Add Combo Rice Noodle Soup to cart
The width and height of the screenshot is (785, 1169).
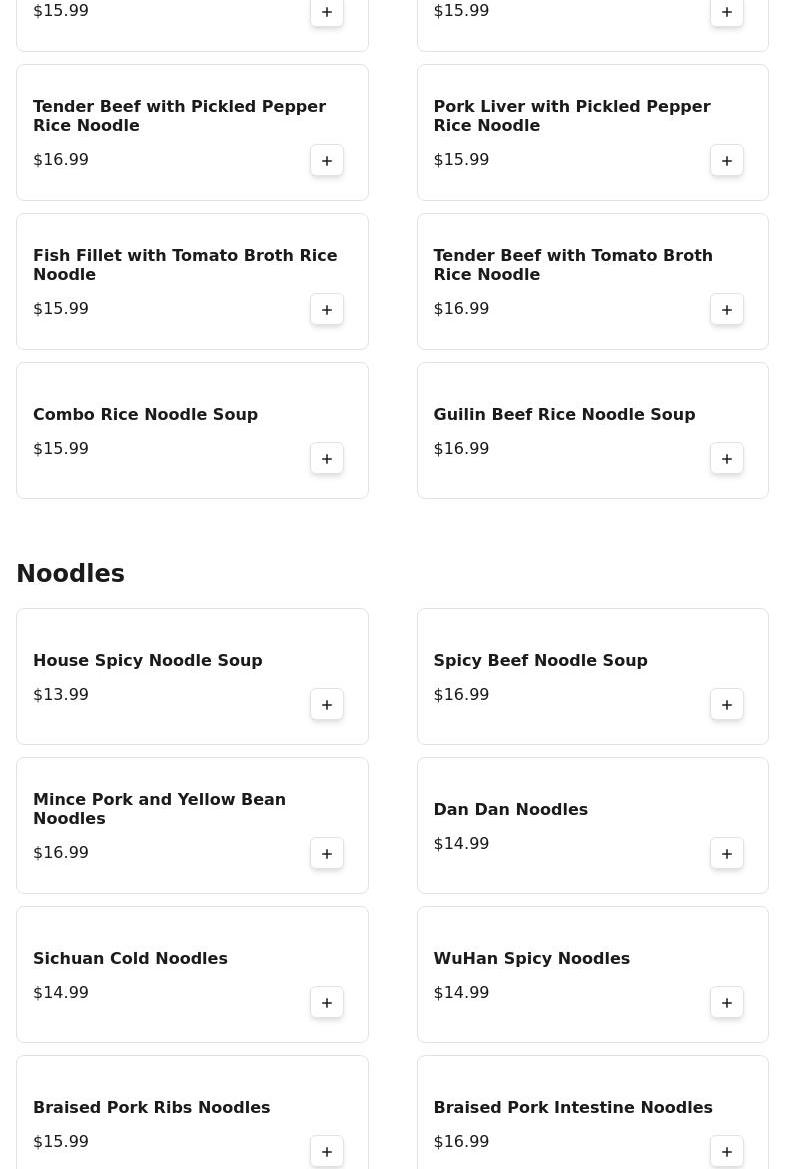click(x=327, y=459)
